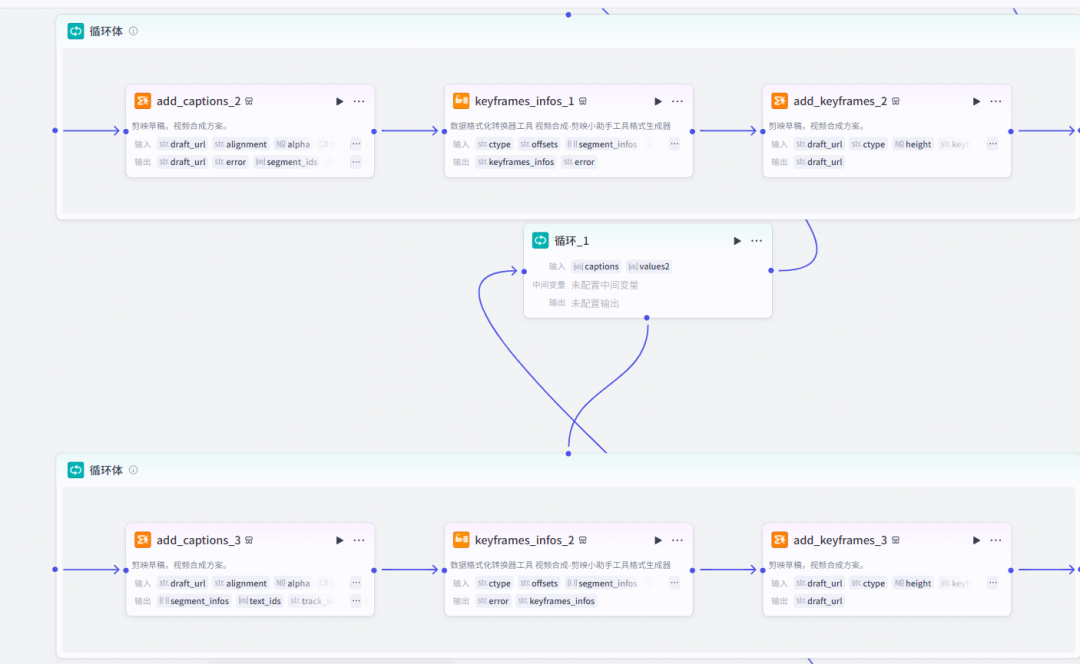Run the 循环_1 loop node

(x=737, y=240)
